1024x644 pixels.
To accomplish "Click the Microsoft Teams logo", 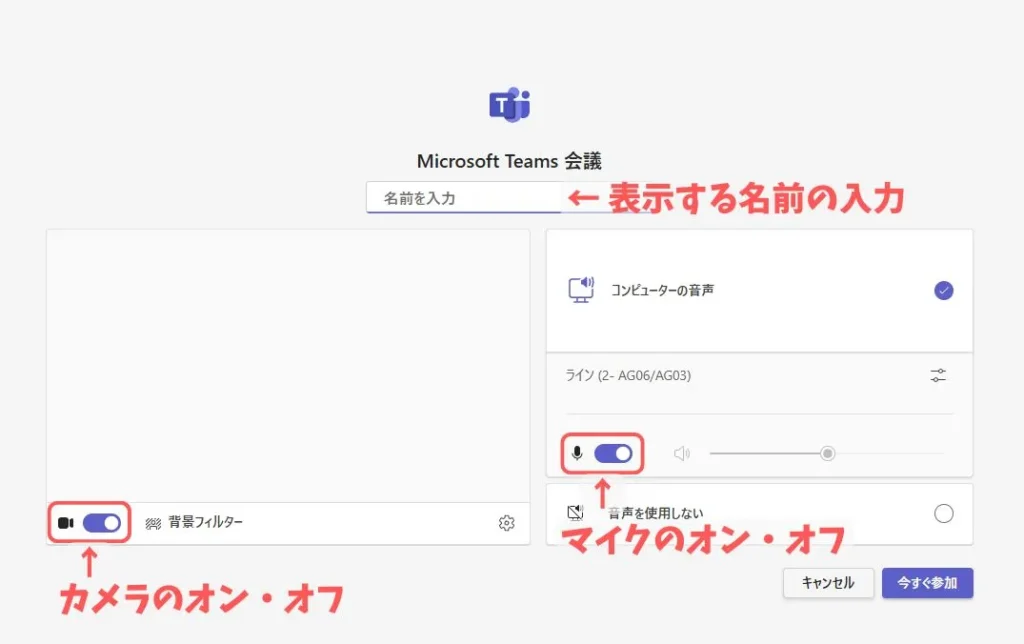I will click(x=509, y=105).
